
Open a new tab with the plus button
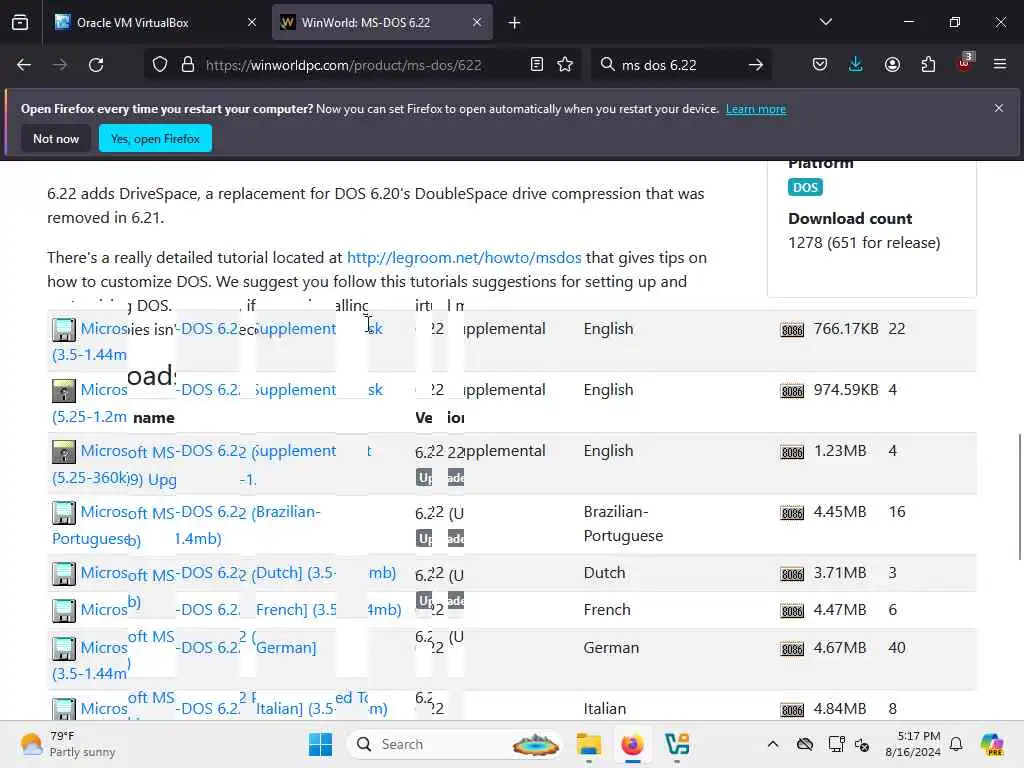click(515, 23)
